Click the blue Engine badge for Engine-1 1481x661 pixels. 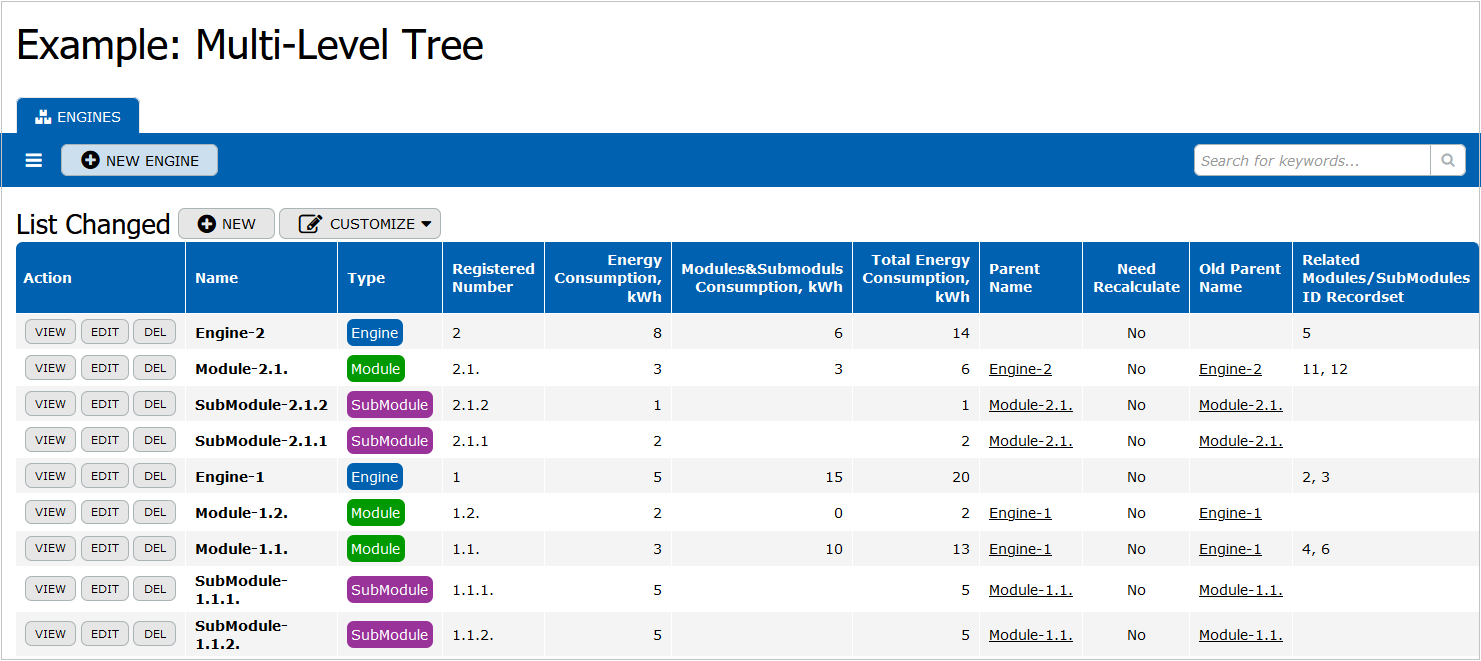point(375,477)
